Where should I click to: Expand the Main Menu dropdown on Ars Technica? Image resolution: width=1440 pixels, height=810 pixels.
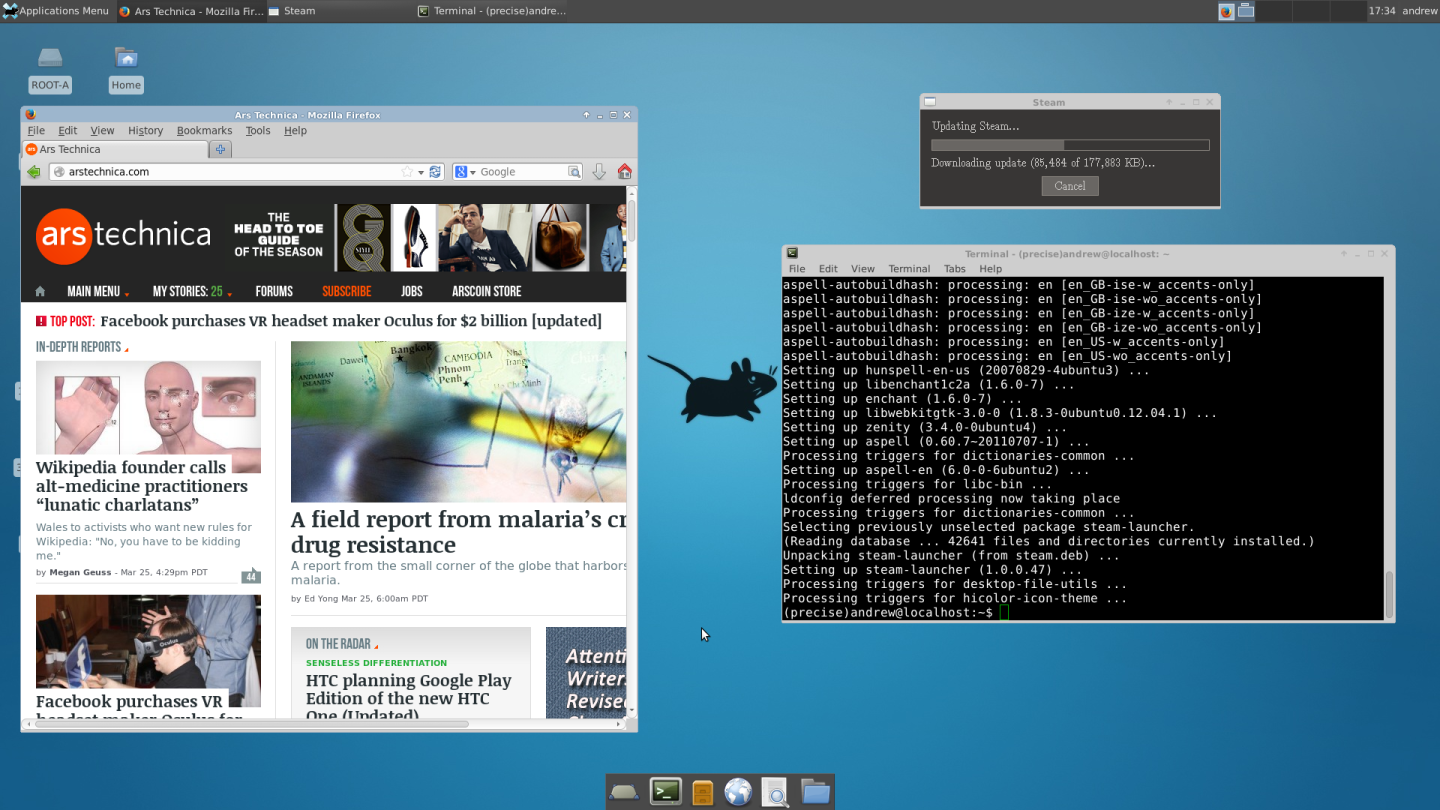[98, 292]
